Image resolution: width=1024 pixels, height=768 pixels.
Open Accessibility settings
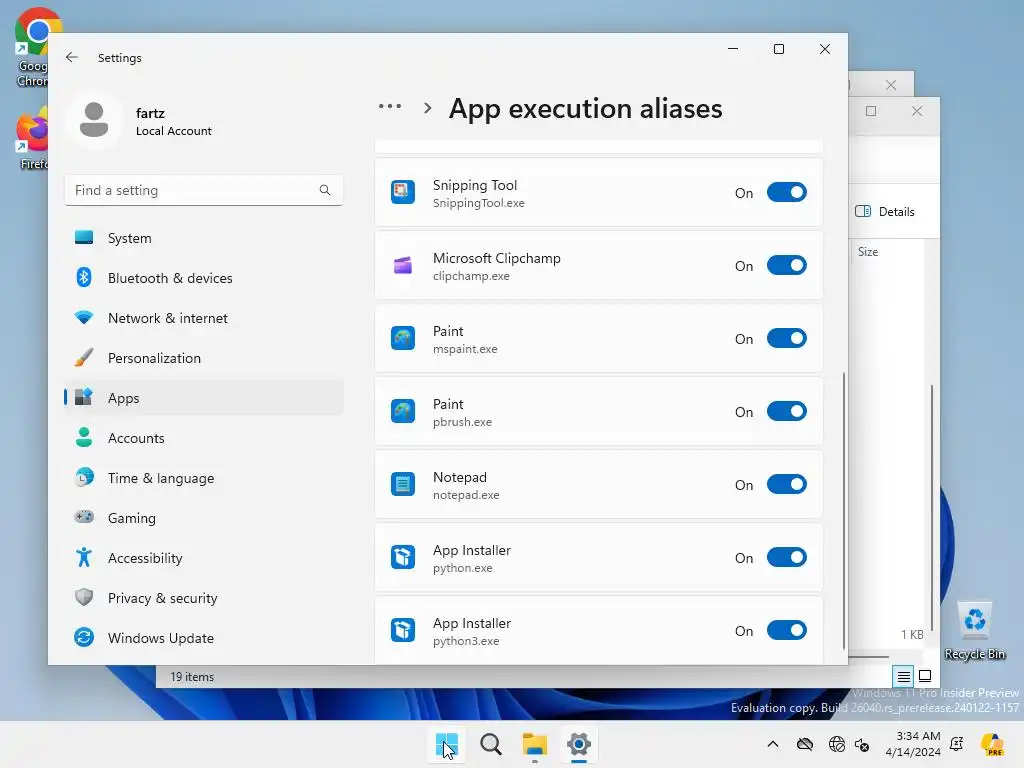[x=204, y=558]
